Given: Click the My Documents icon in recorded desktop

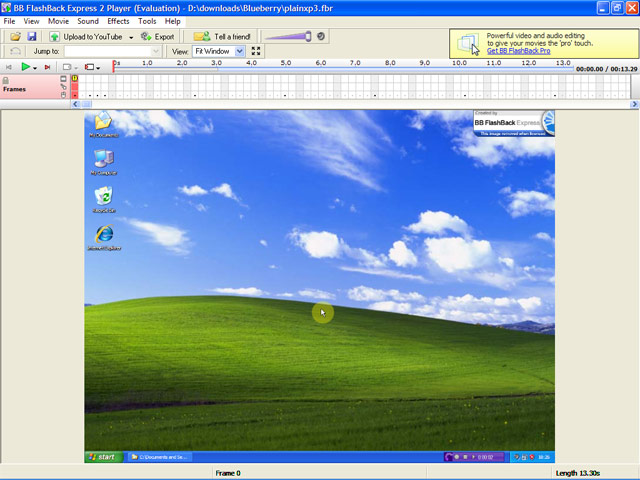Looking at the screenshot, I should coord(104,124).
